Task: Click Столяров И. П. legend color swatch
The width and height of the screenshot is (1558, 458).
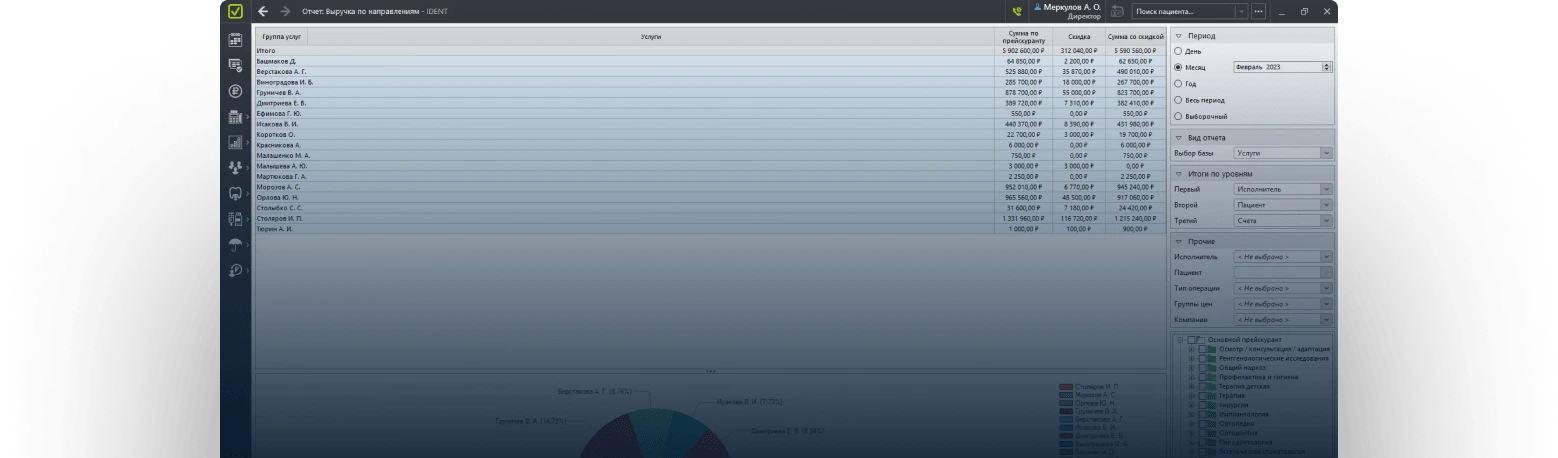Action: 1065,386
